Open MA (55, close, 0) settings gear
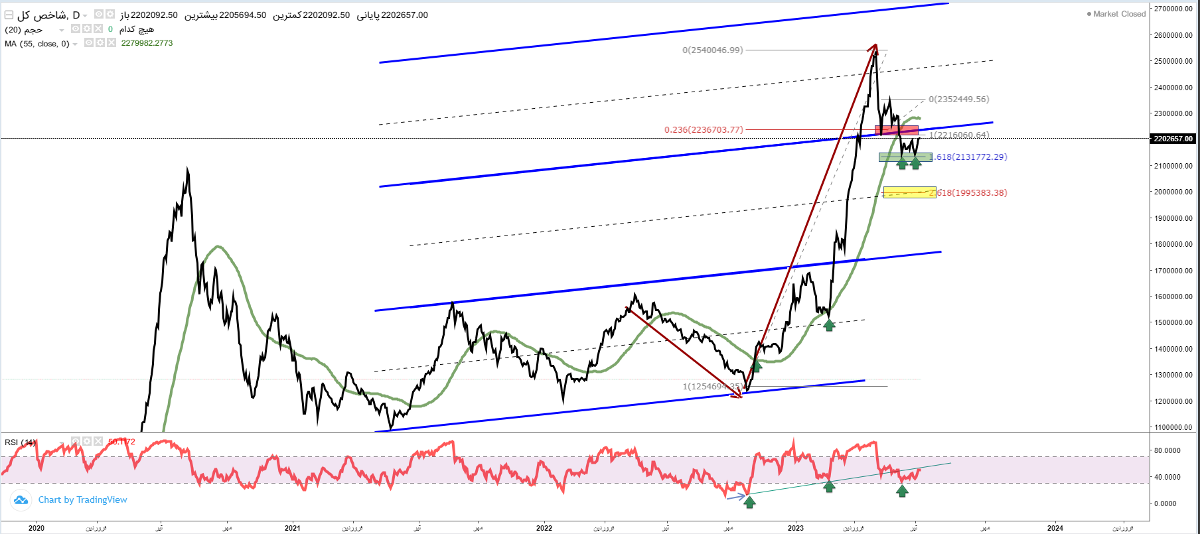The width and height of the screenshot is (1200, 534). pyautogui.click(x=100, y=43)
